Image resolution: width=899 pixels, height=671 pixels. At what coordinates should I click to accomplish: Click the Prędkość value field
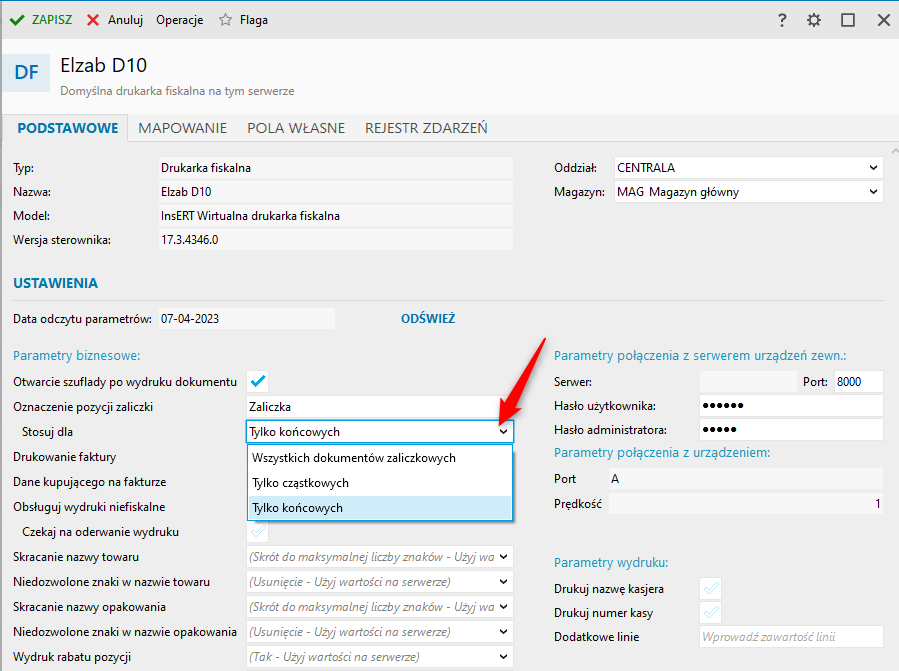click(746, 504)
